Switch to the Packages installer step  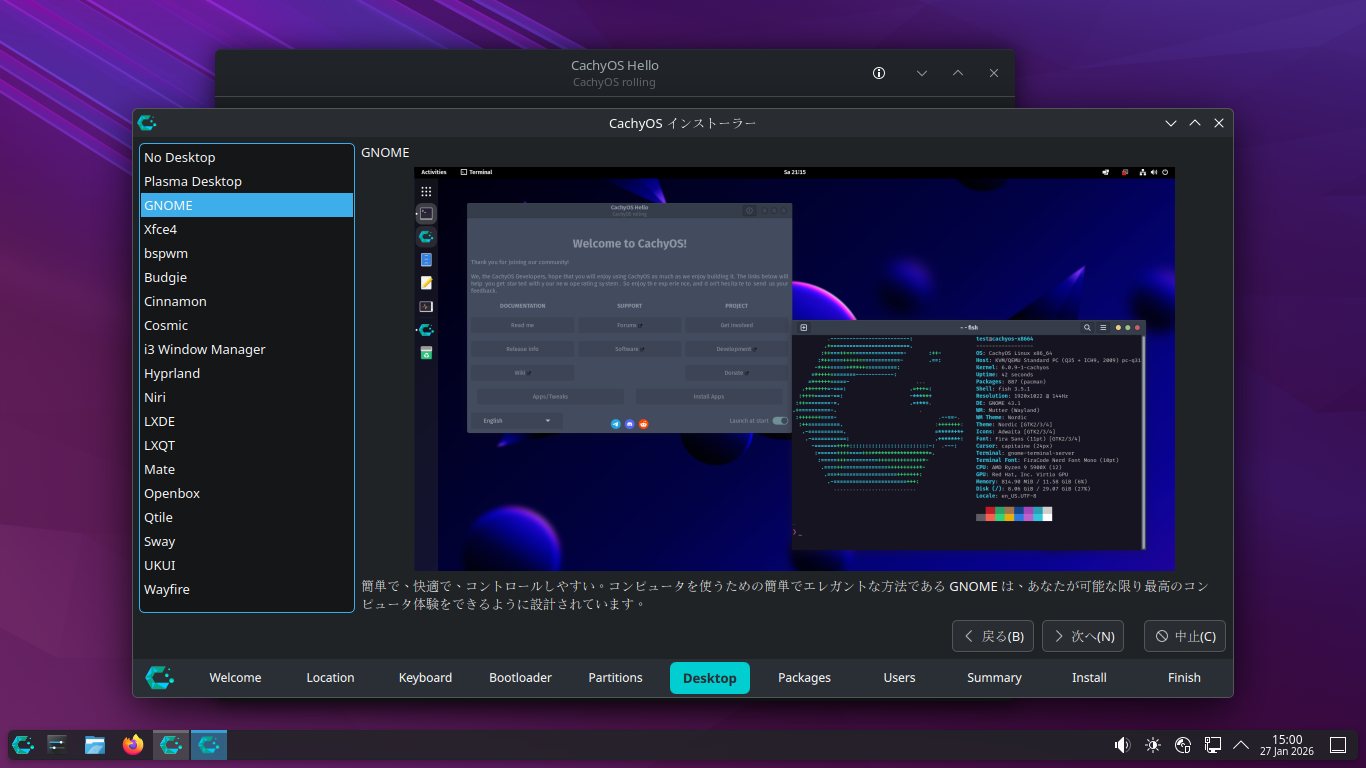point(804,677)
